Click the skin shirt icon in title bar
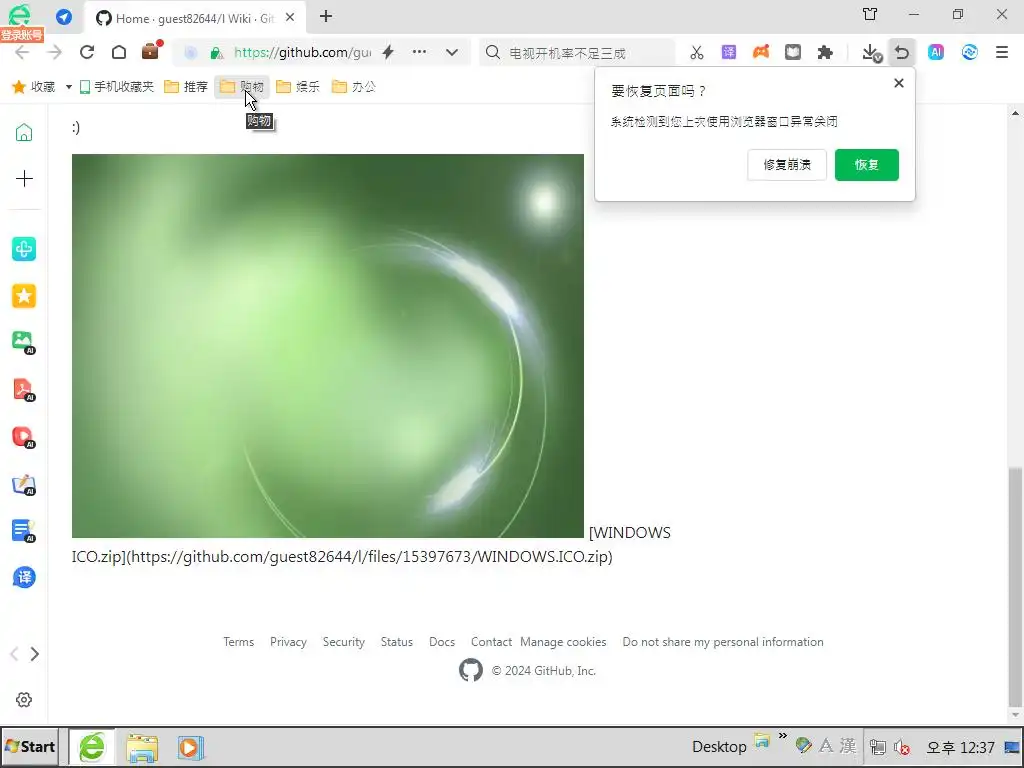1024x768 pixels. (870, 14)
